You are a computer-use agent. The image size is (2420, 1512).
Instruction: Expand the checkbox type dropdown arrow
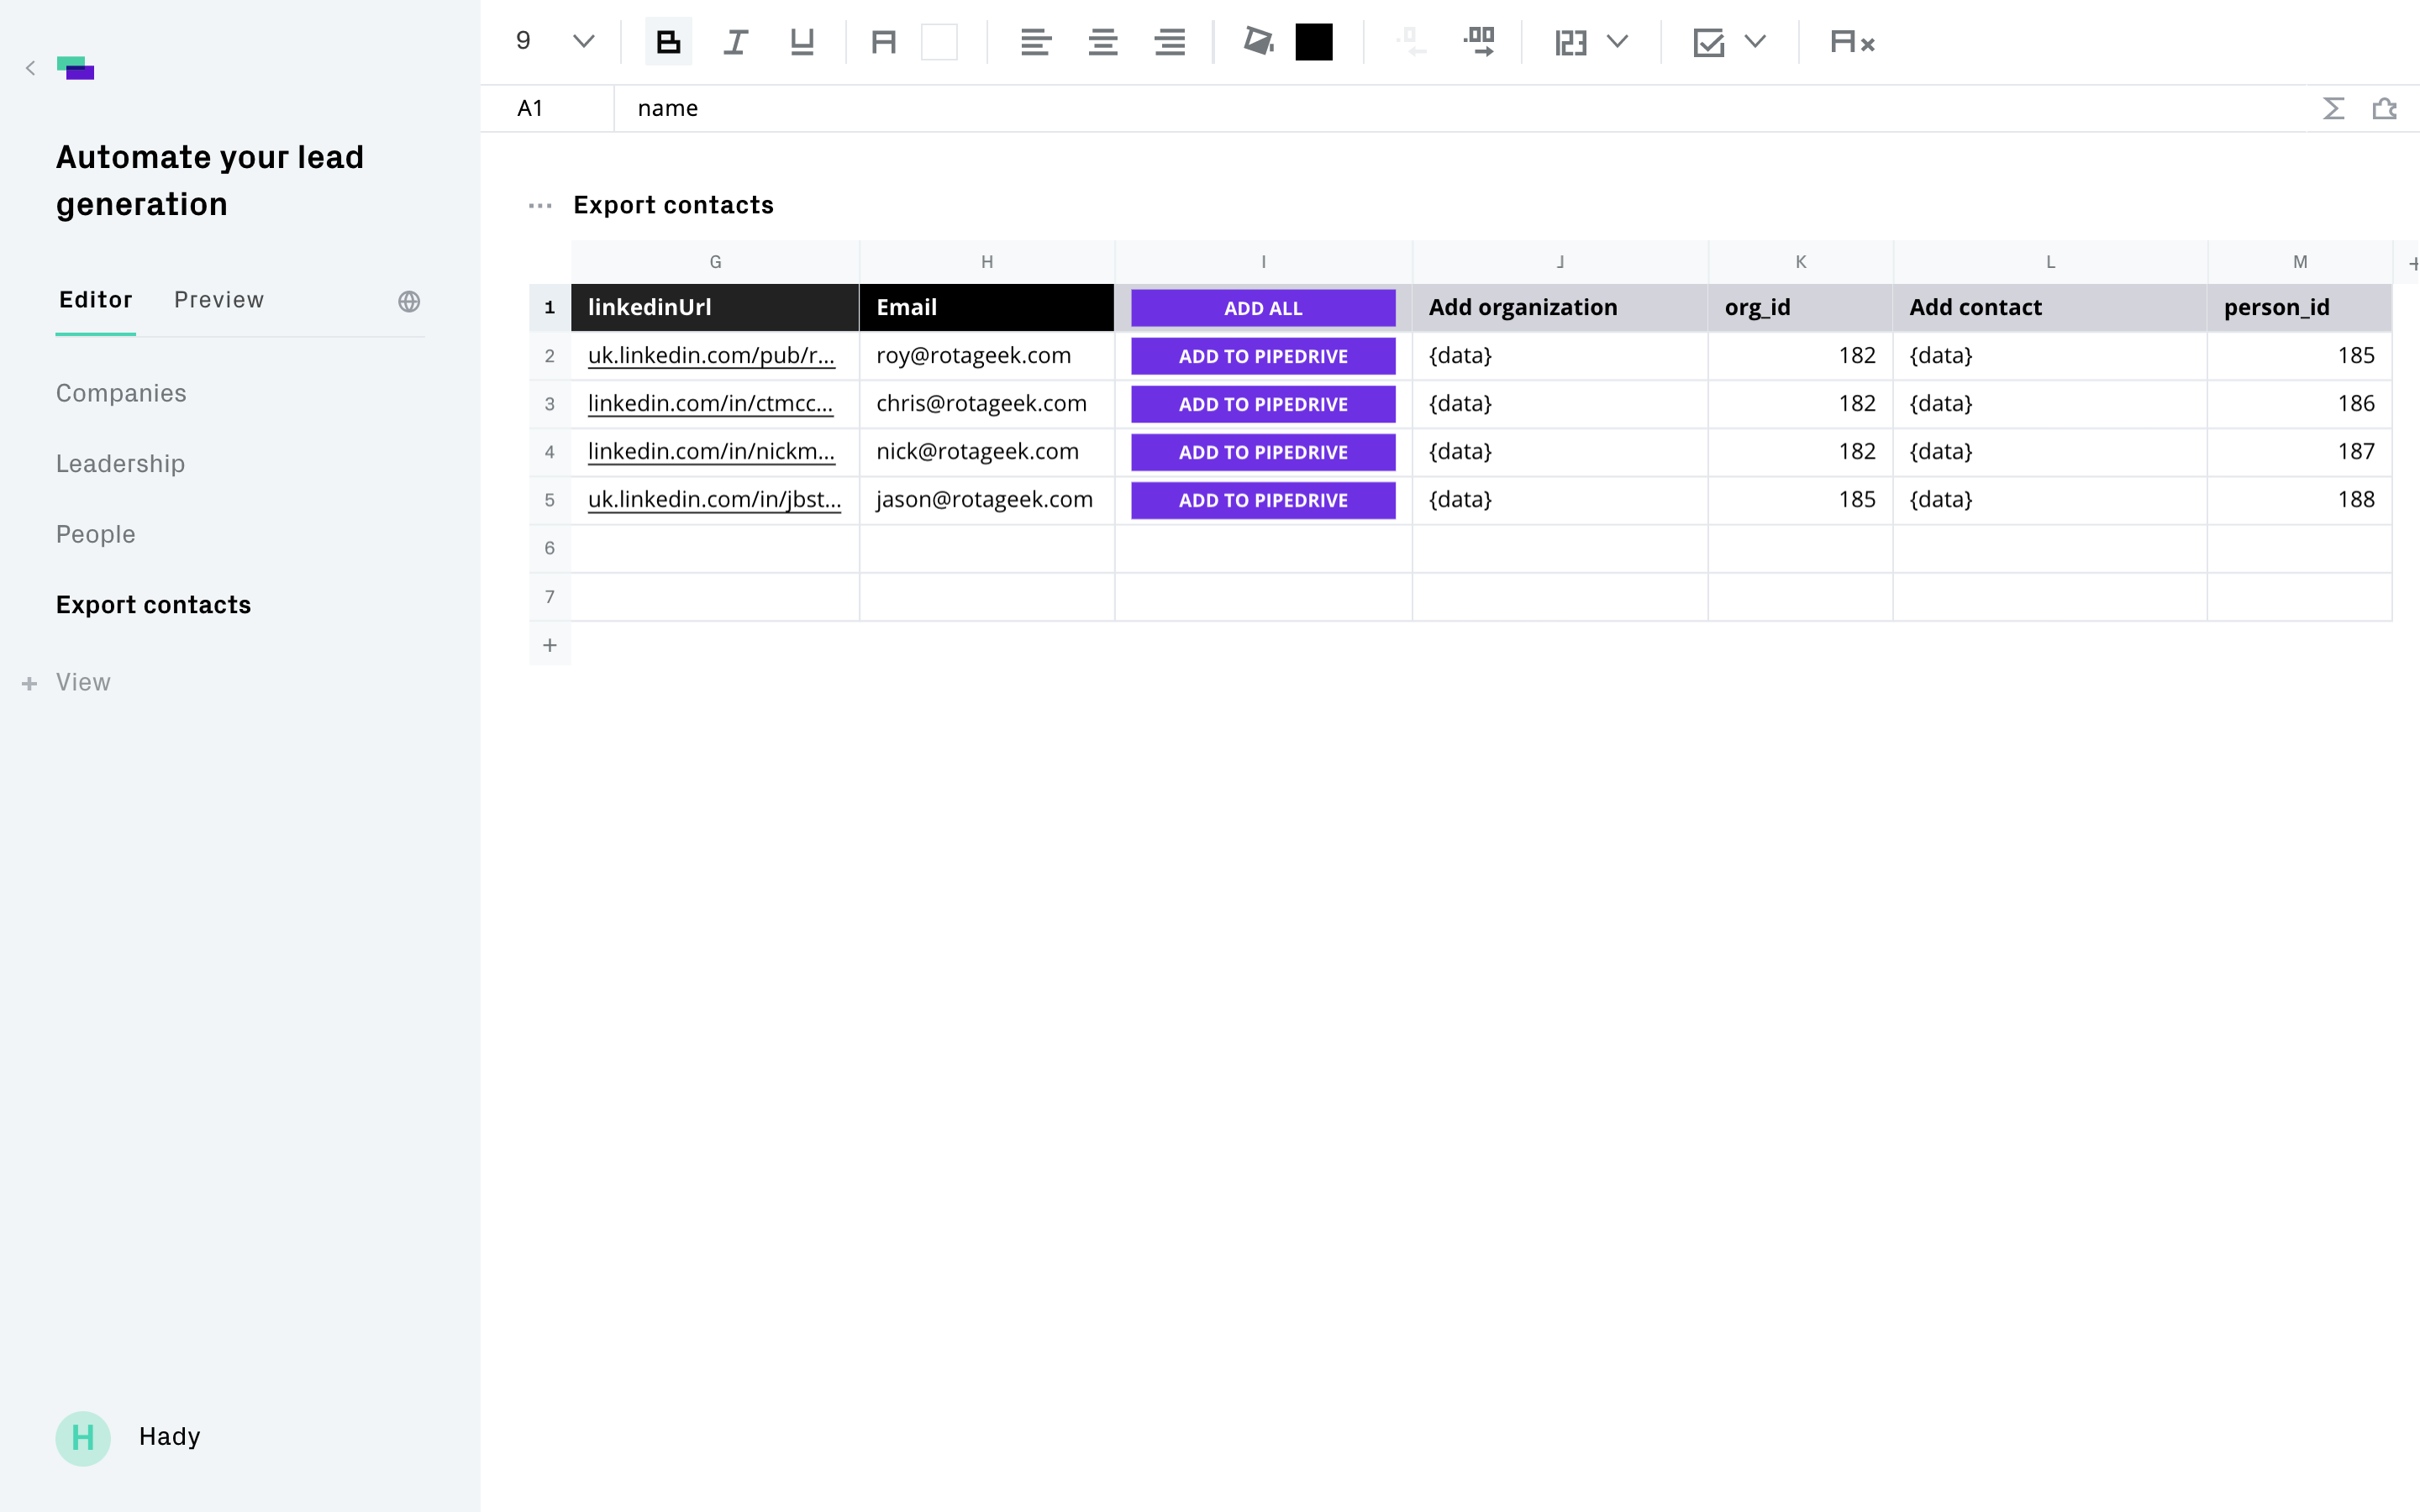1755,42
